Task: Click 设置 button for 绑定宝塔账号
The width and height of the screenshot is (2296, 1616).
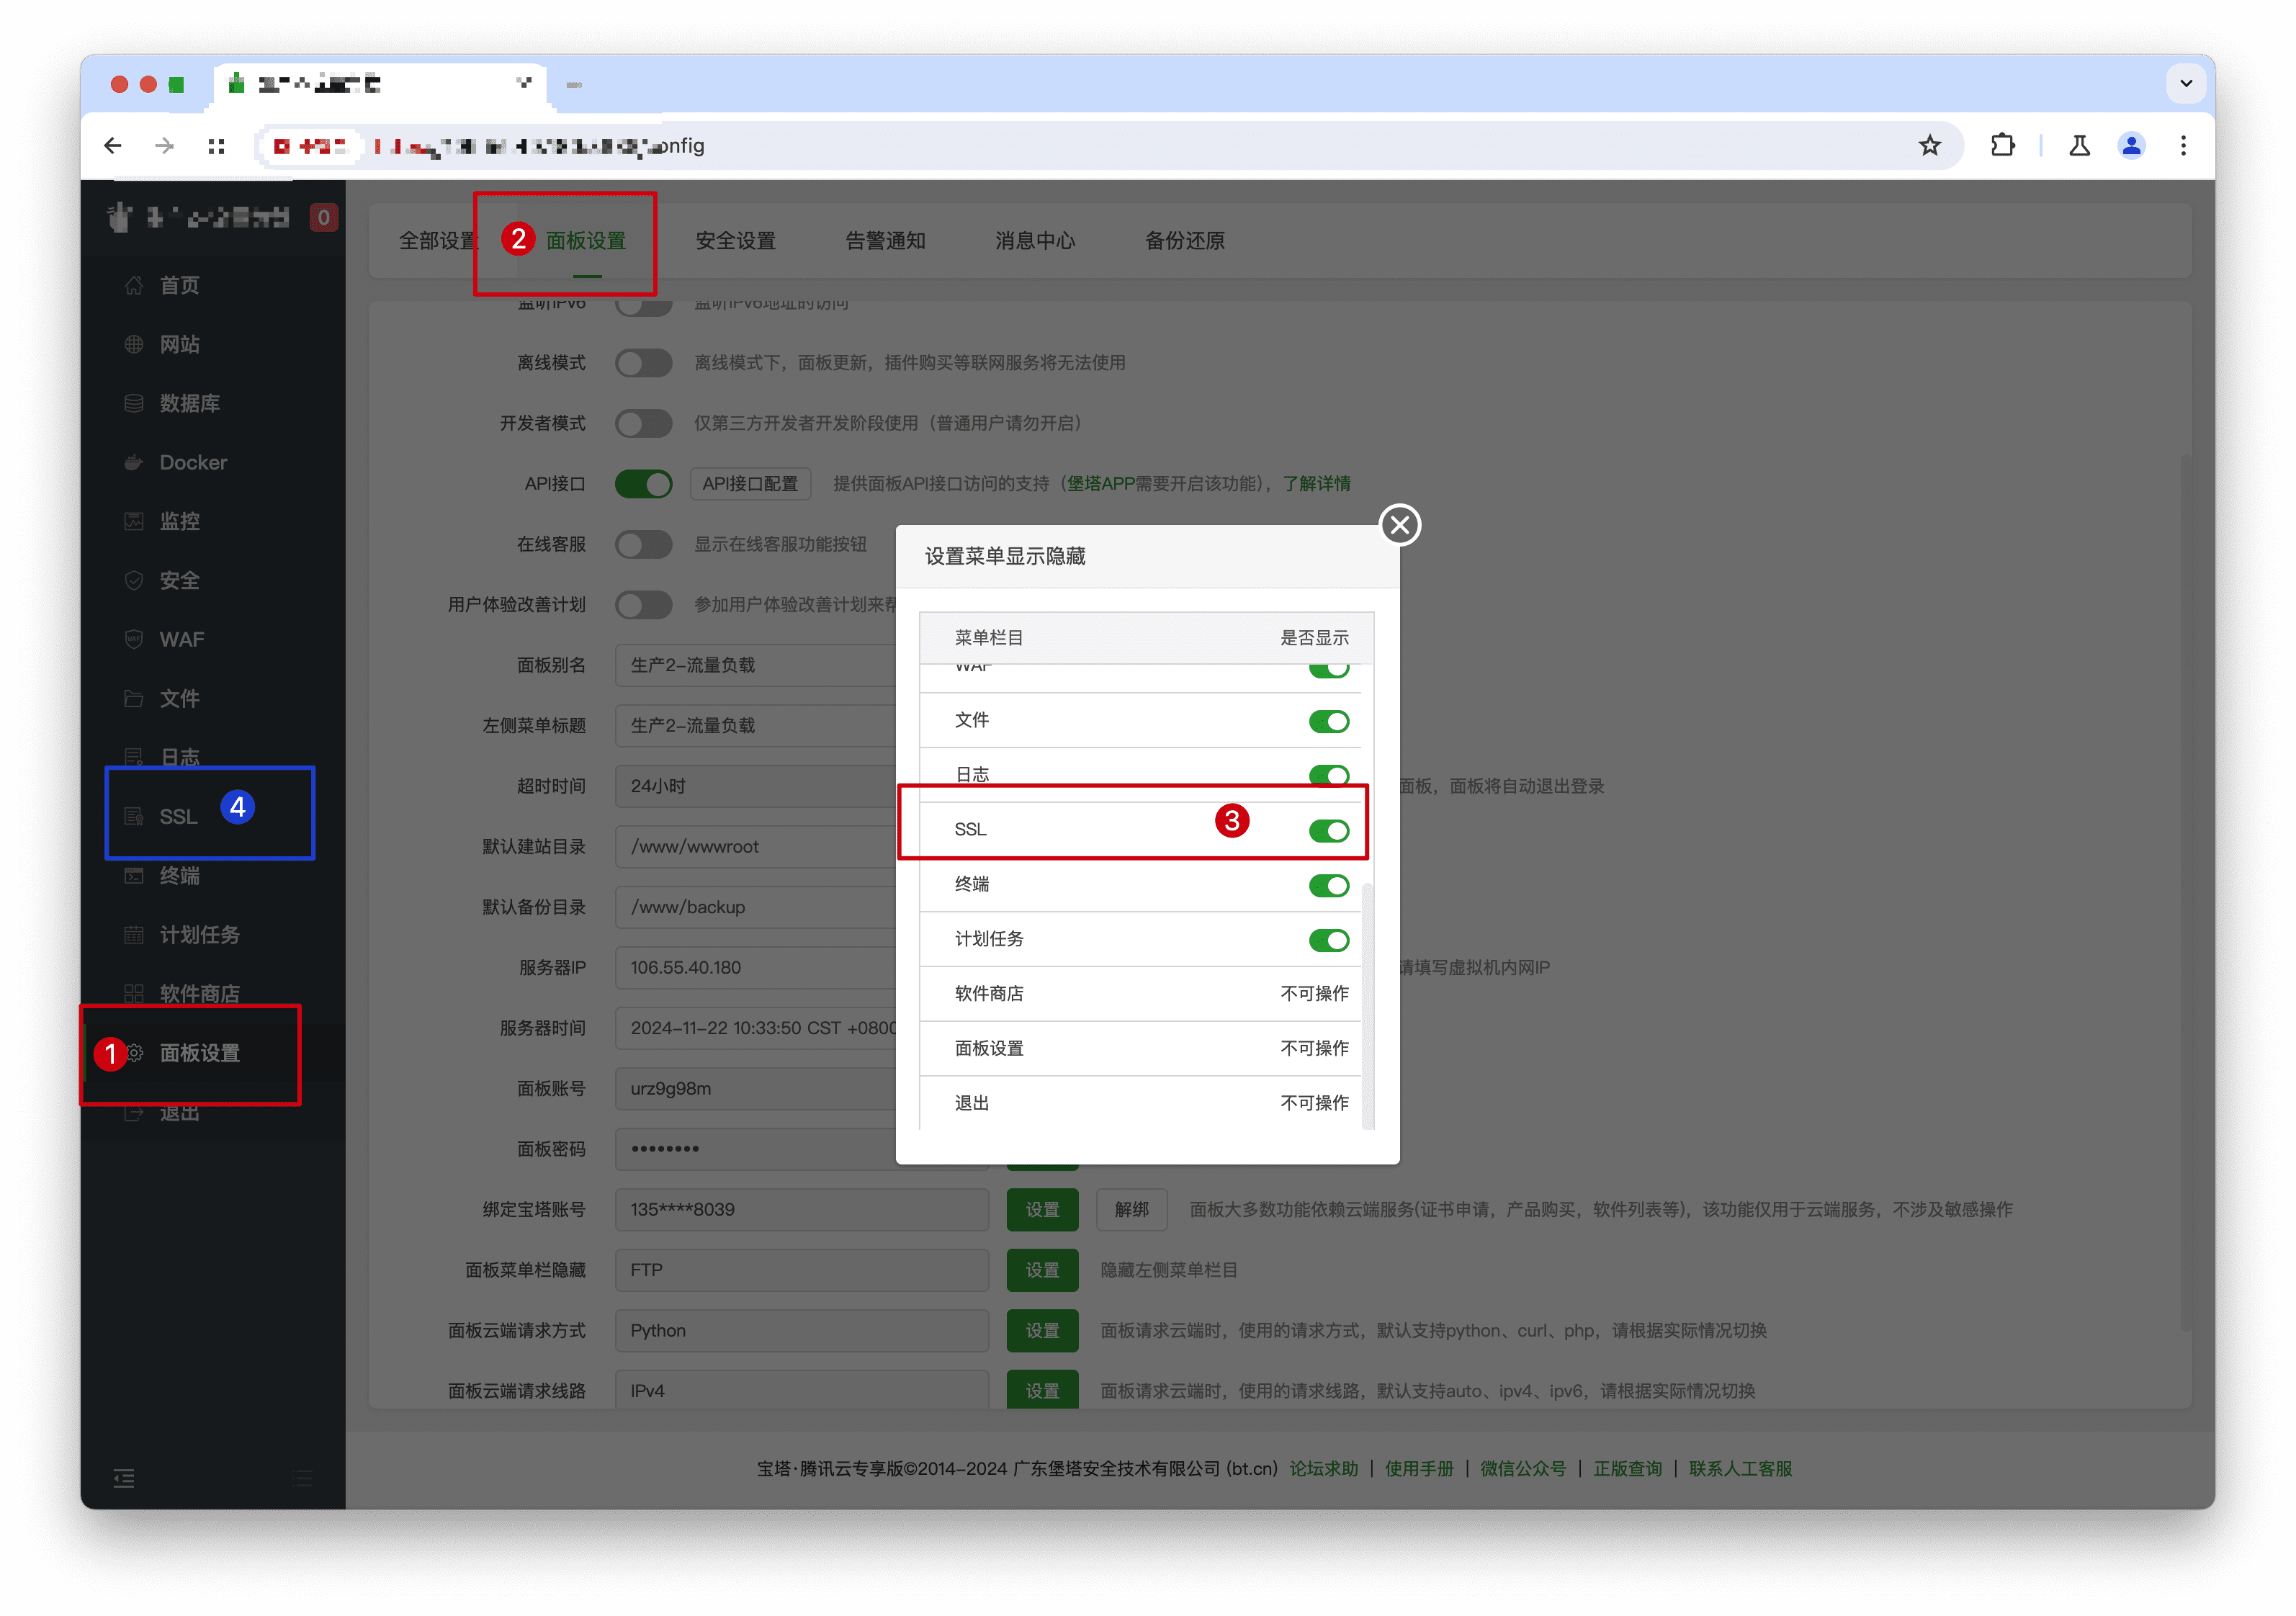Action: (1042, 1210)
